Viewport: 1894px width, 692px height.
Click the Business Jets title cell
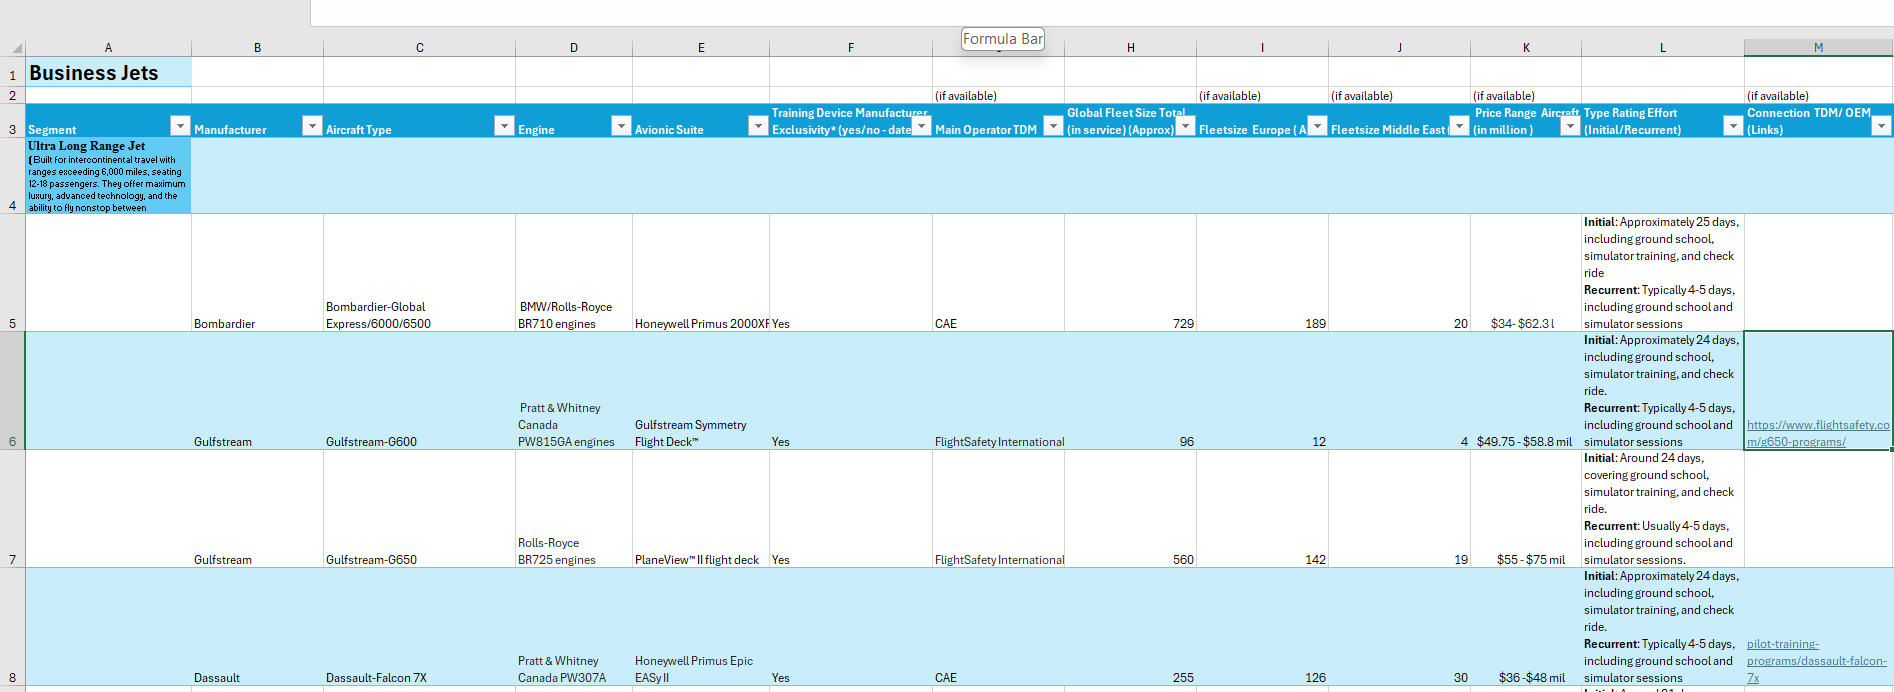pos(108,72)
